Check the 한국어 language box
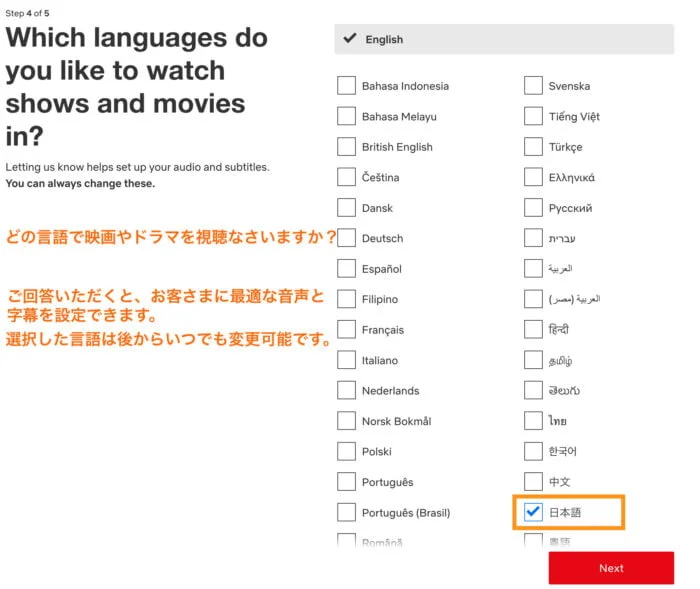700x589 pixels. click(x=533, y=451)
